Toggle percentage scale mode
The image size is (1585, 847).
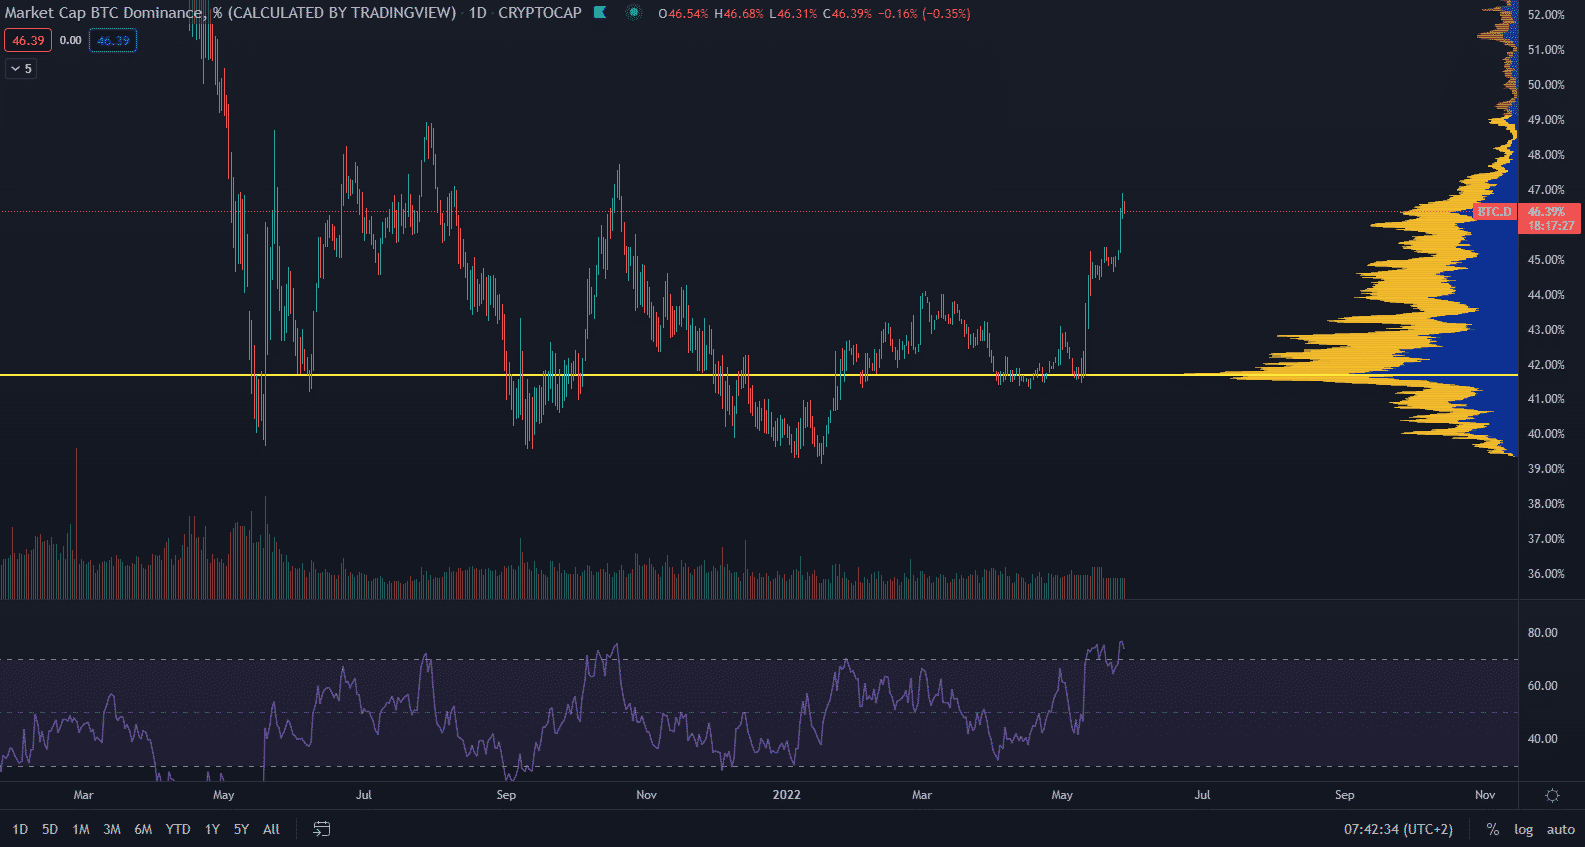(x=1492, y=829)
